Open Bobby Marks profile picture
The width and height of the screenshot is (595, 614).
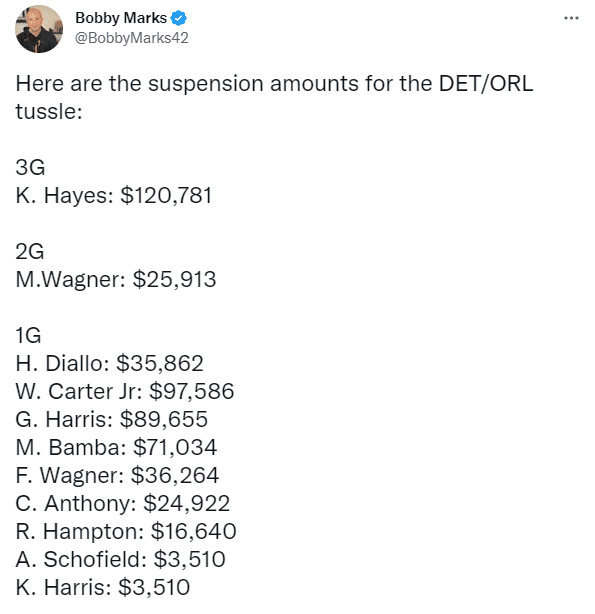[39, 29]
